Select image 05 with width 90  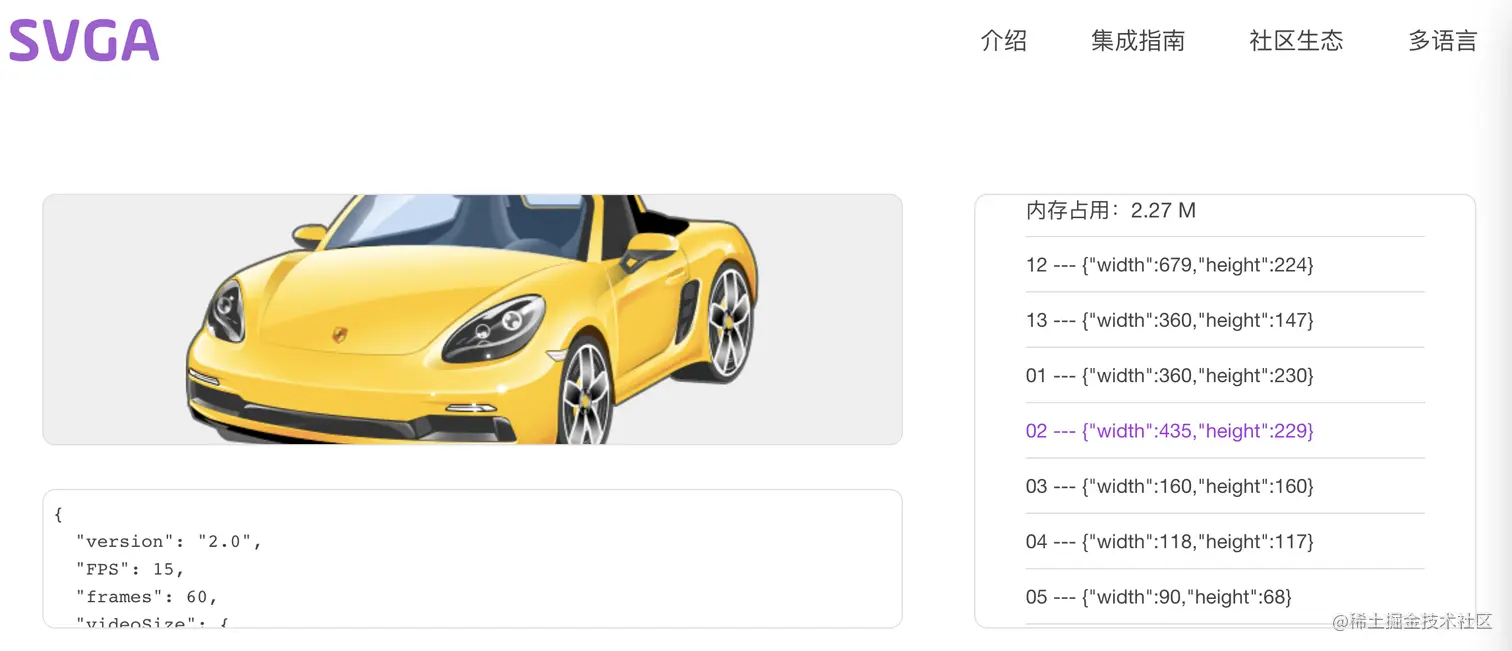click(x=1225, y=597)
